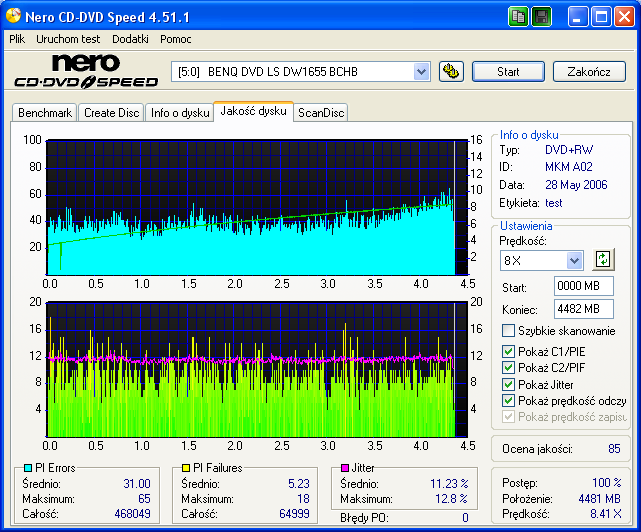Click the Start button
This screenshot has height=532, width=641.
click(508, 72)
